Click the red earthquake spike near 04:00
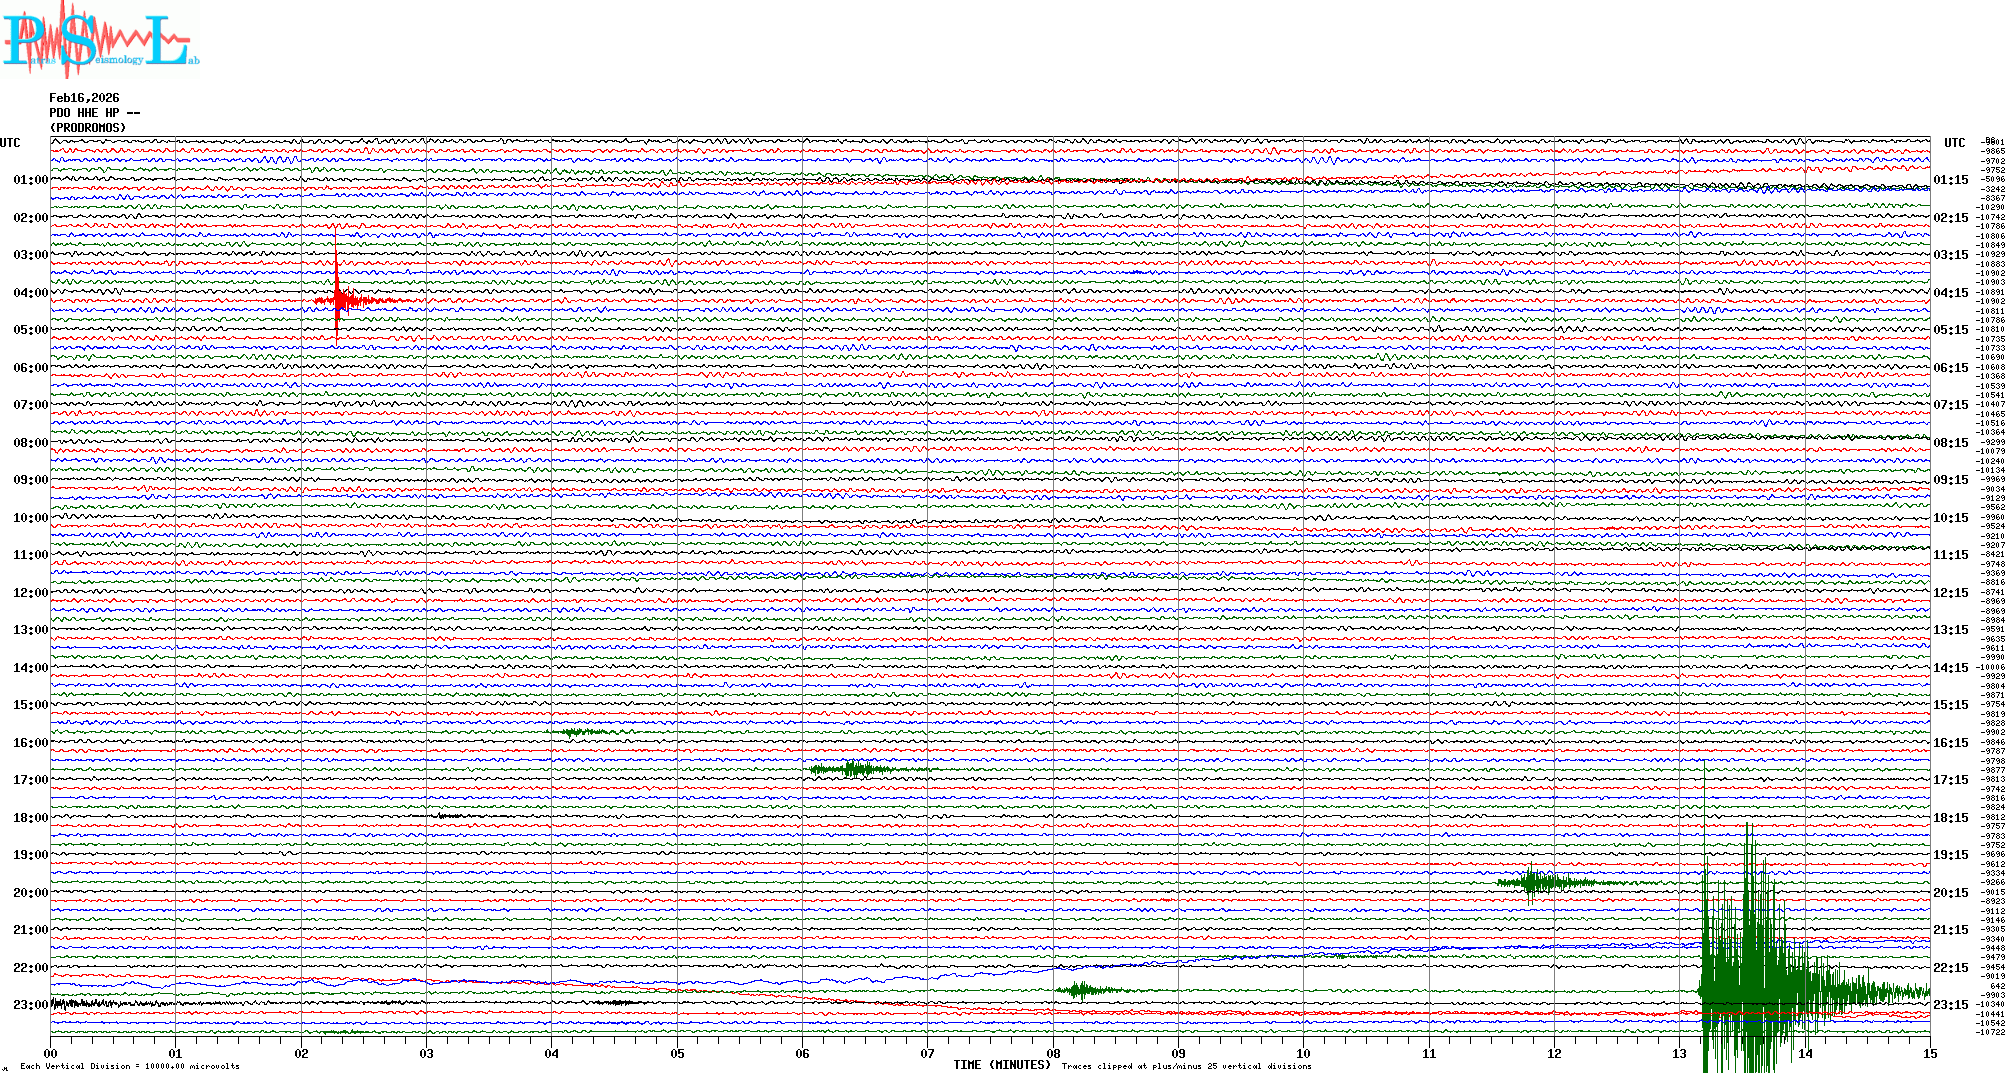 (x=338, y=298)
